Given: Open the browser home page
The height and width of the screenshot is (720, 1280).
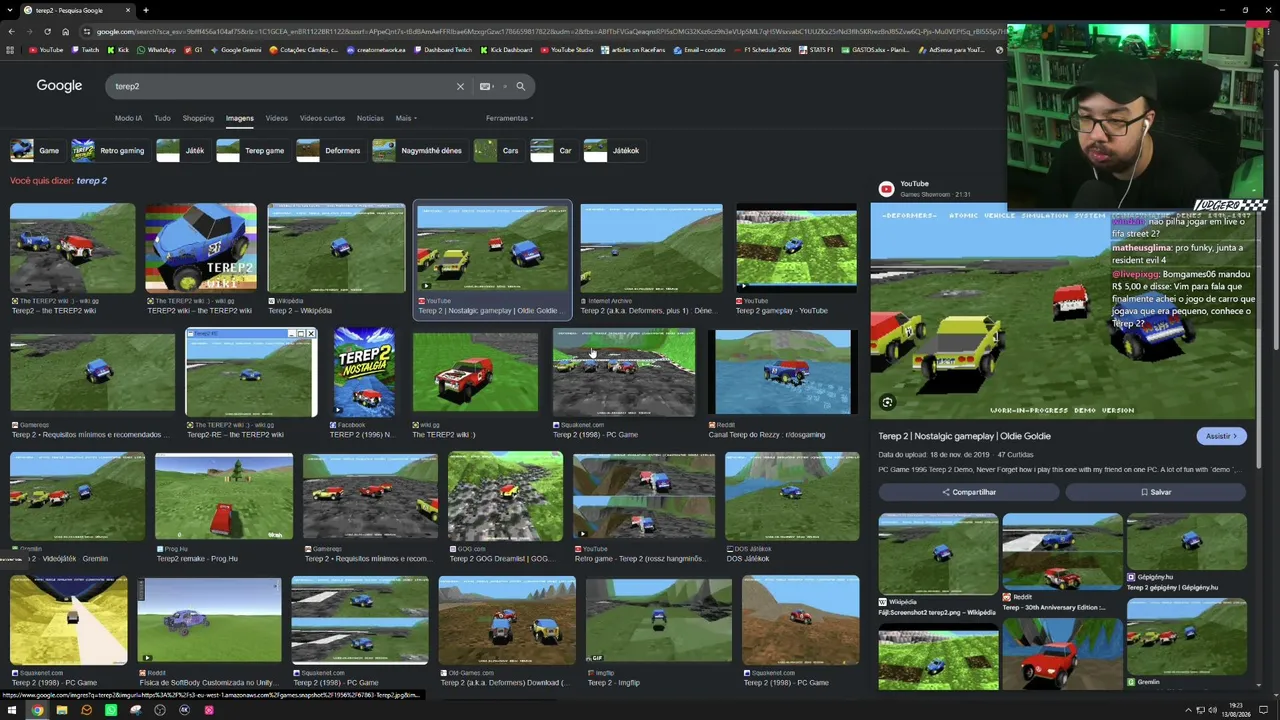Looking at the screenshot, I should tap(66, 32).
